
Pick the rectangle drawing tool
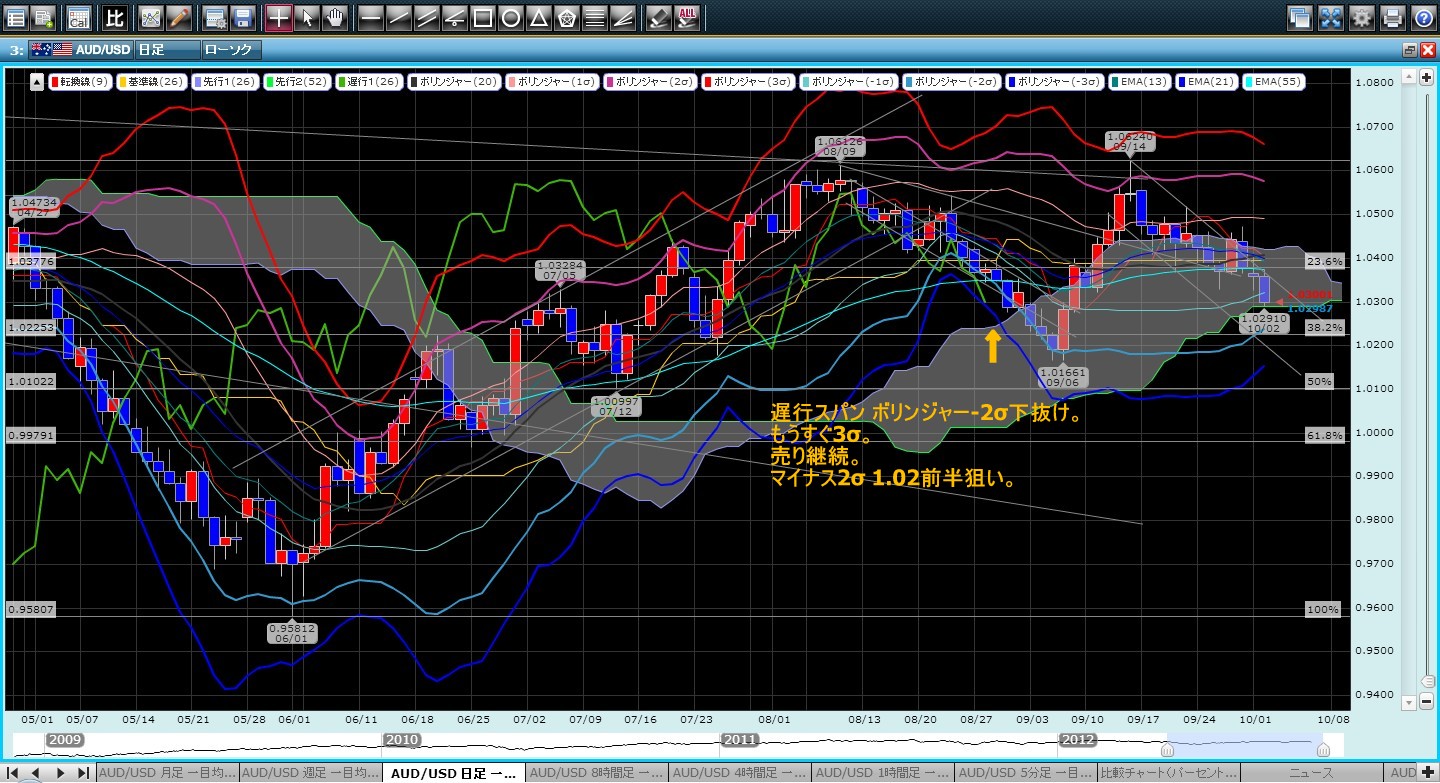pyautogui.click(x=482, y=17)
